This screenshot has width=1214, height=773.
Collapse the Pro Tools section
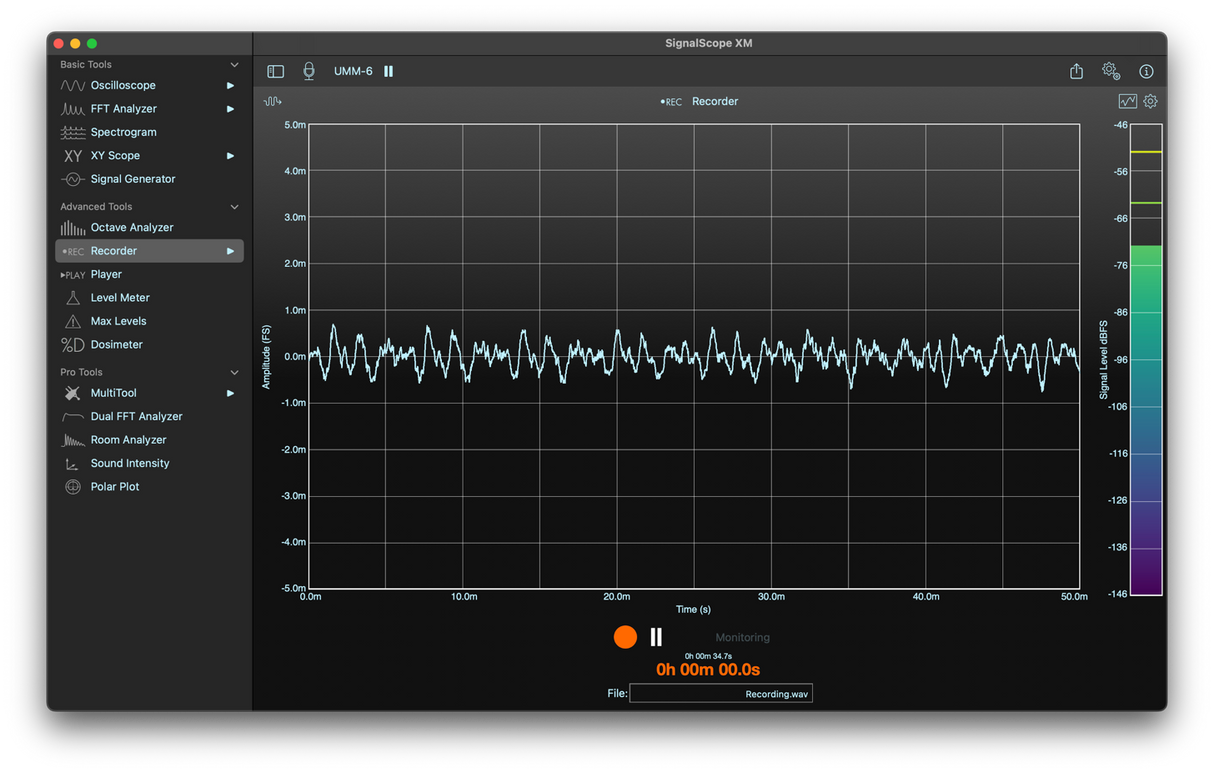point(234,372)
